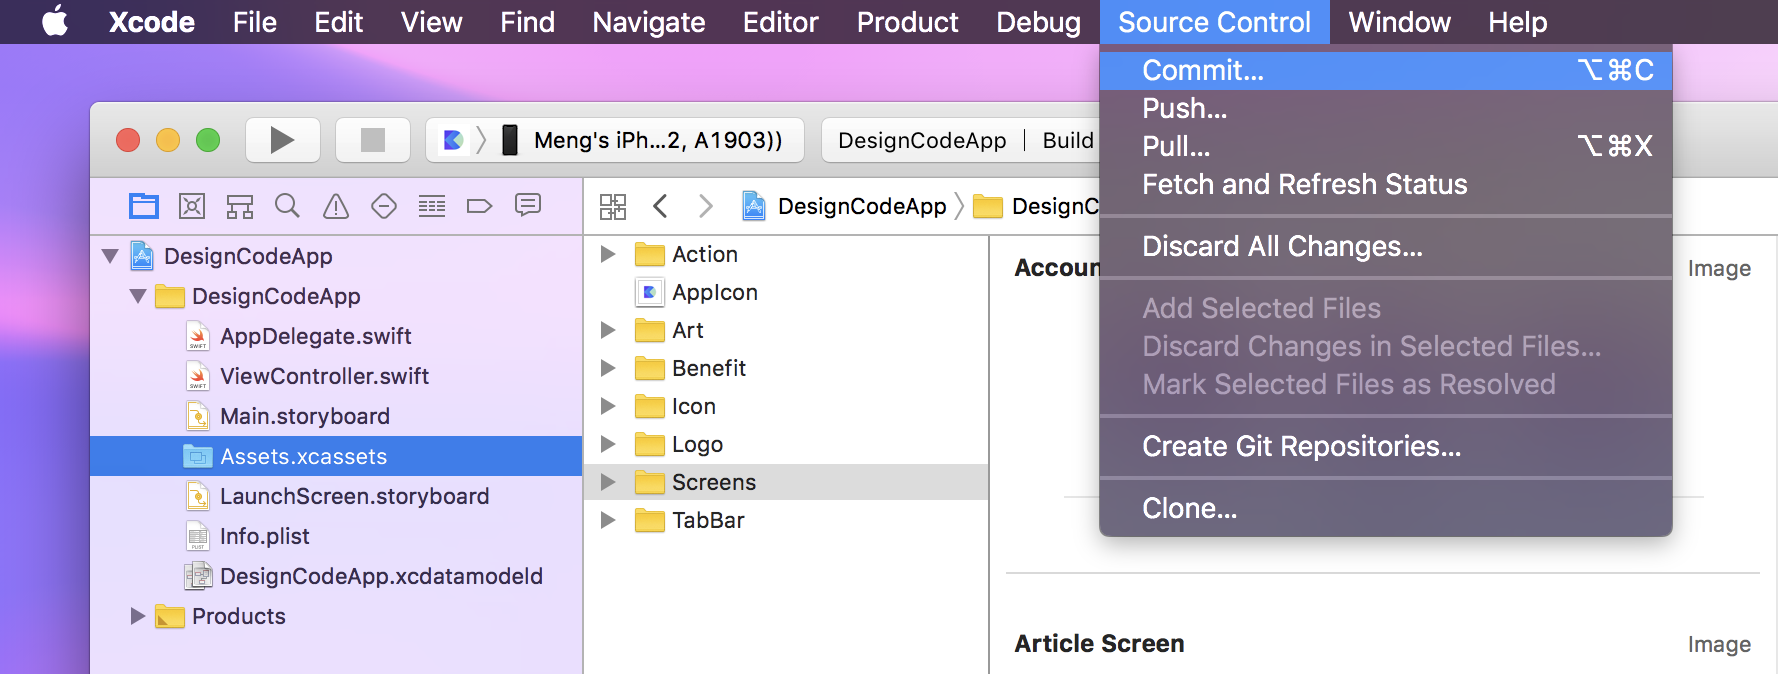Open the Source Control navigator tab
1778x674 pixels.
coord(192,206)
